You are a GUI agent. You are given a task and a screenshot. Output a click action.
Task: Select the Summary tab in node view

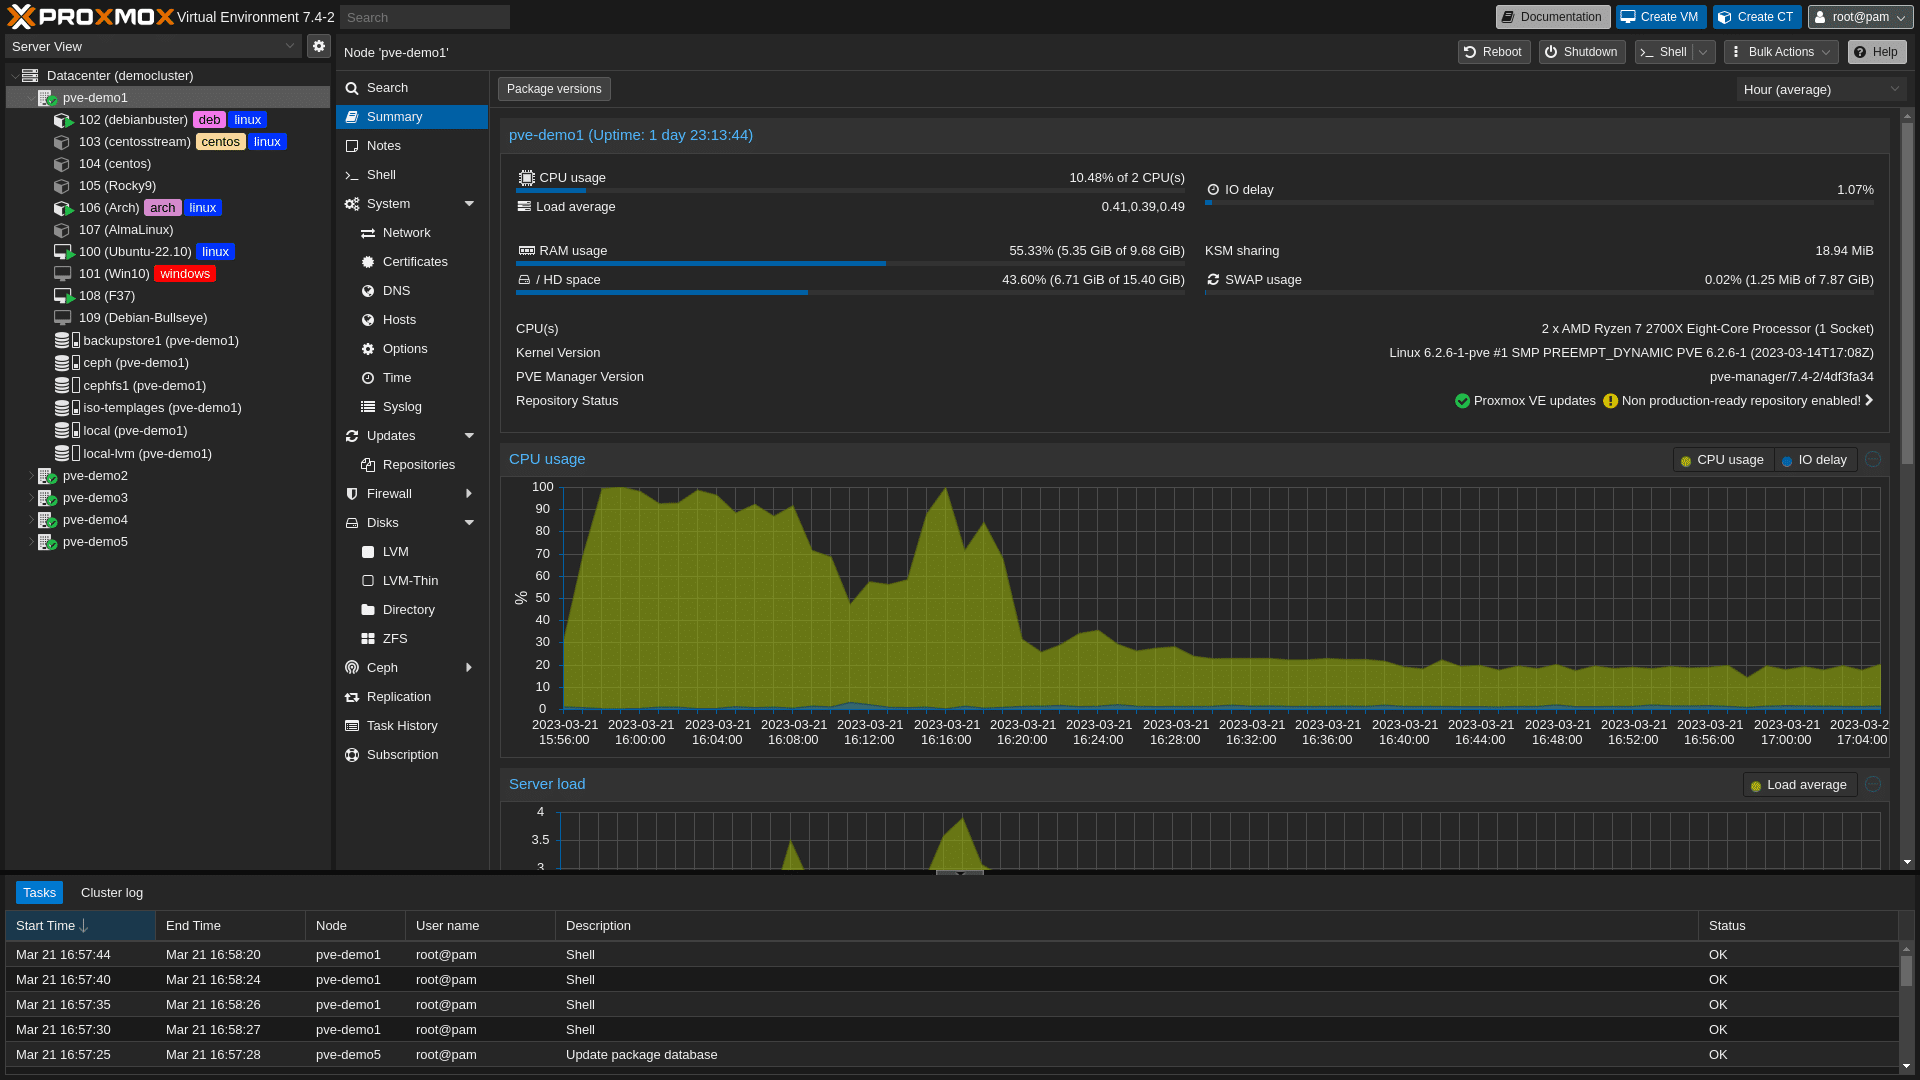point(394,116)
